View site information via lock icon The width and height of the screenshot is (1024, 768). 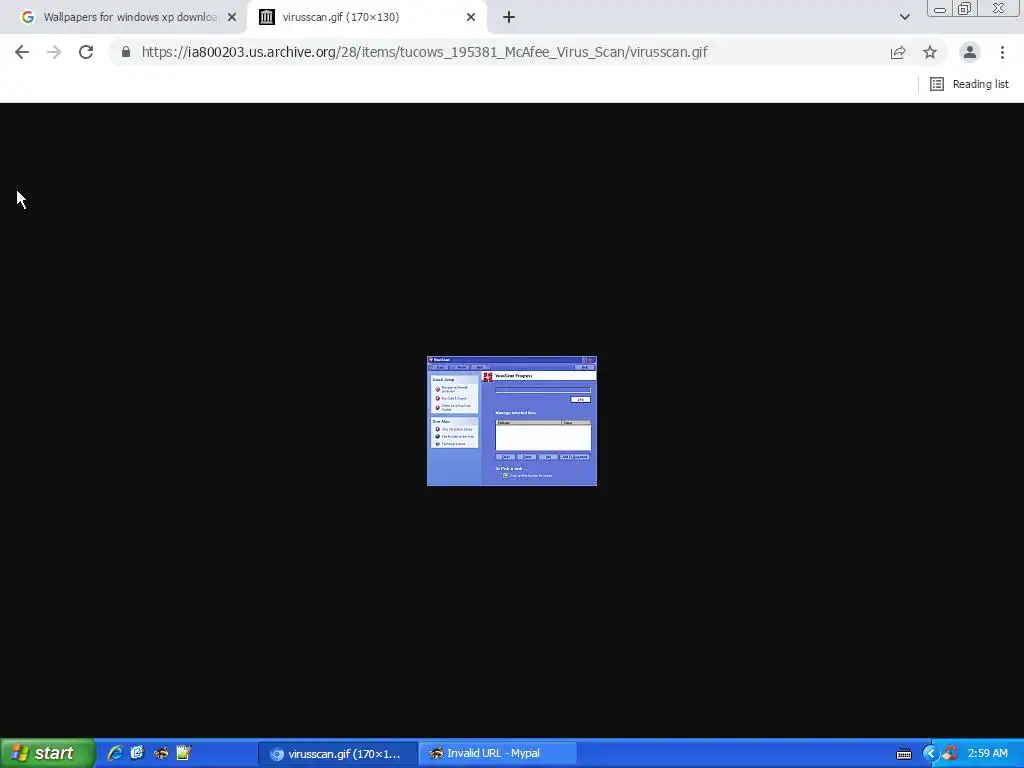(126, 52)
